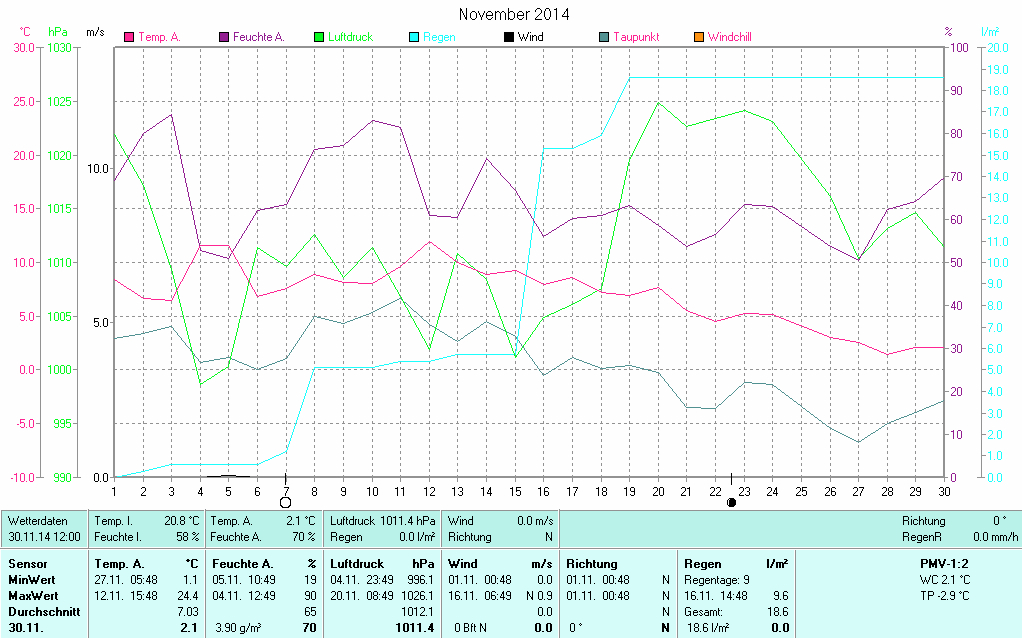1022x638 pixels.
Task: Click the Regentage: 9 entry
Action: [x=717, y=580]
